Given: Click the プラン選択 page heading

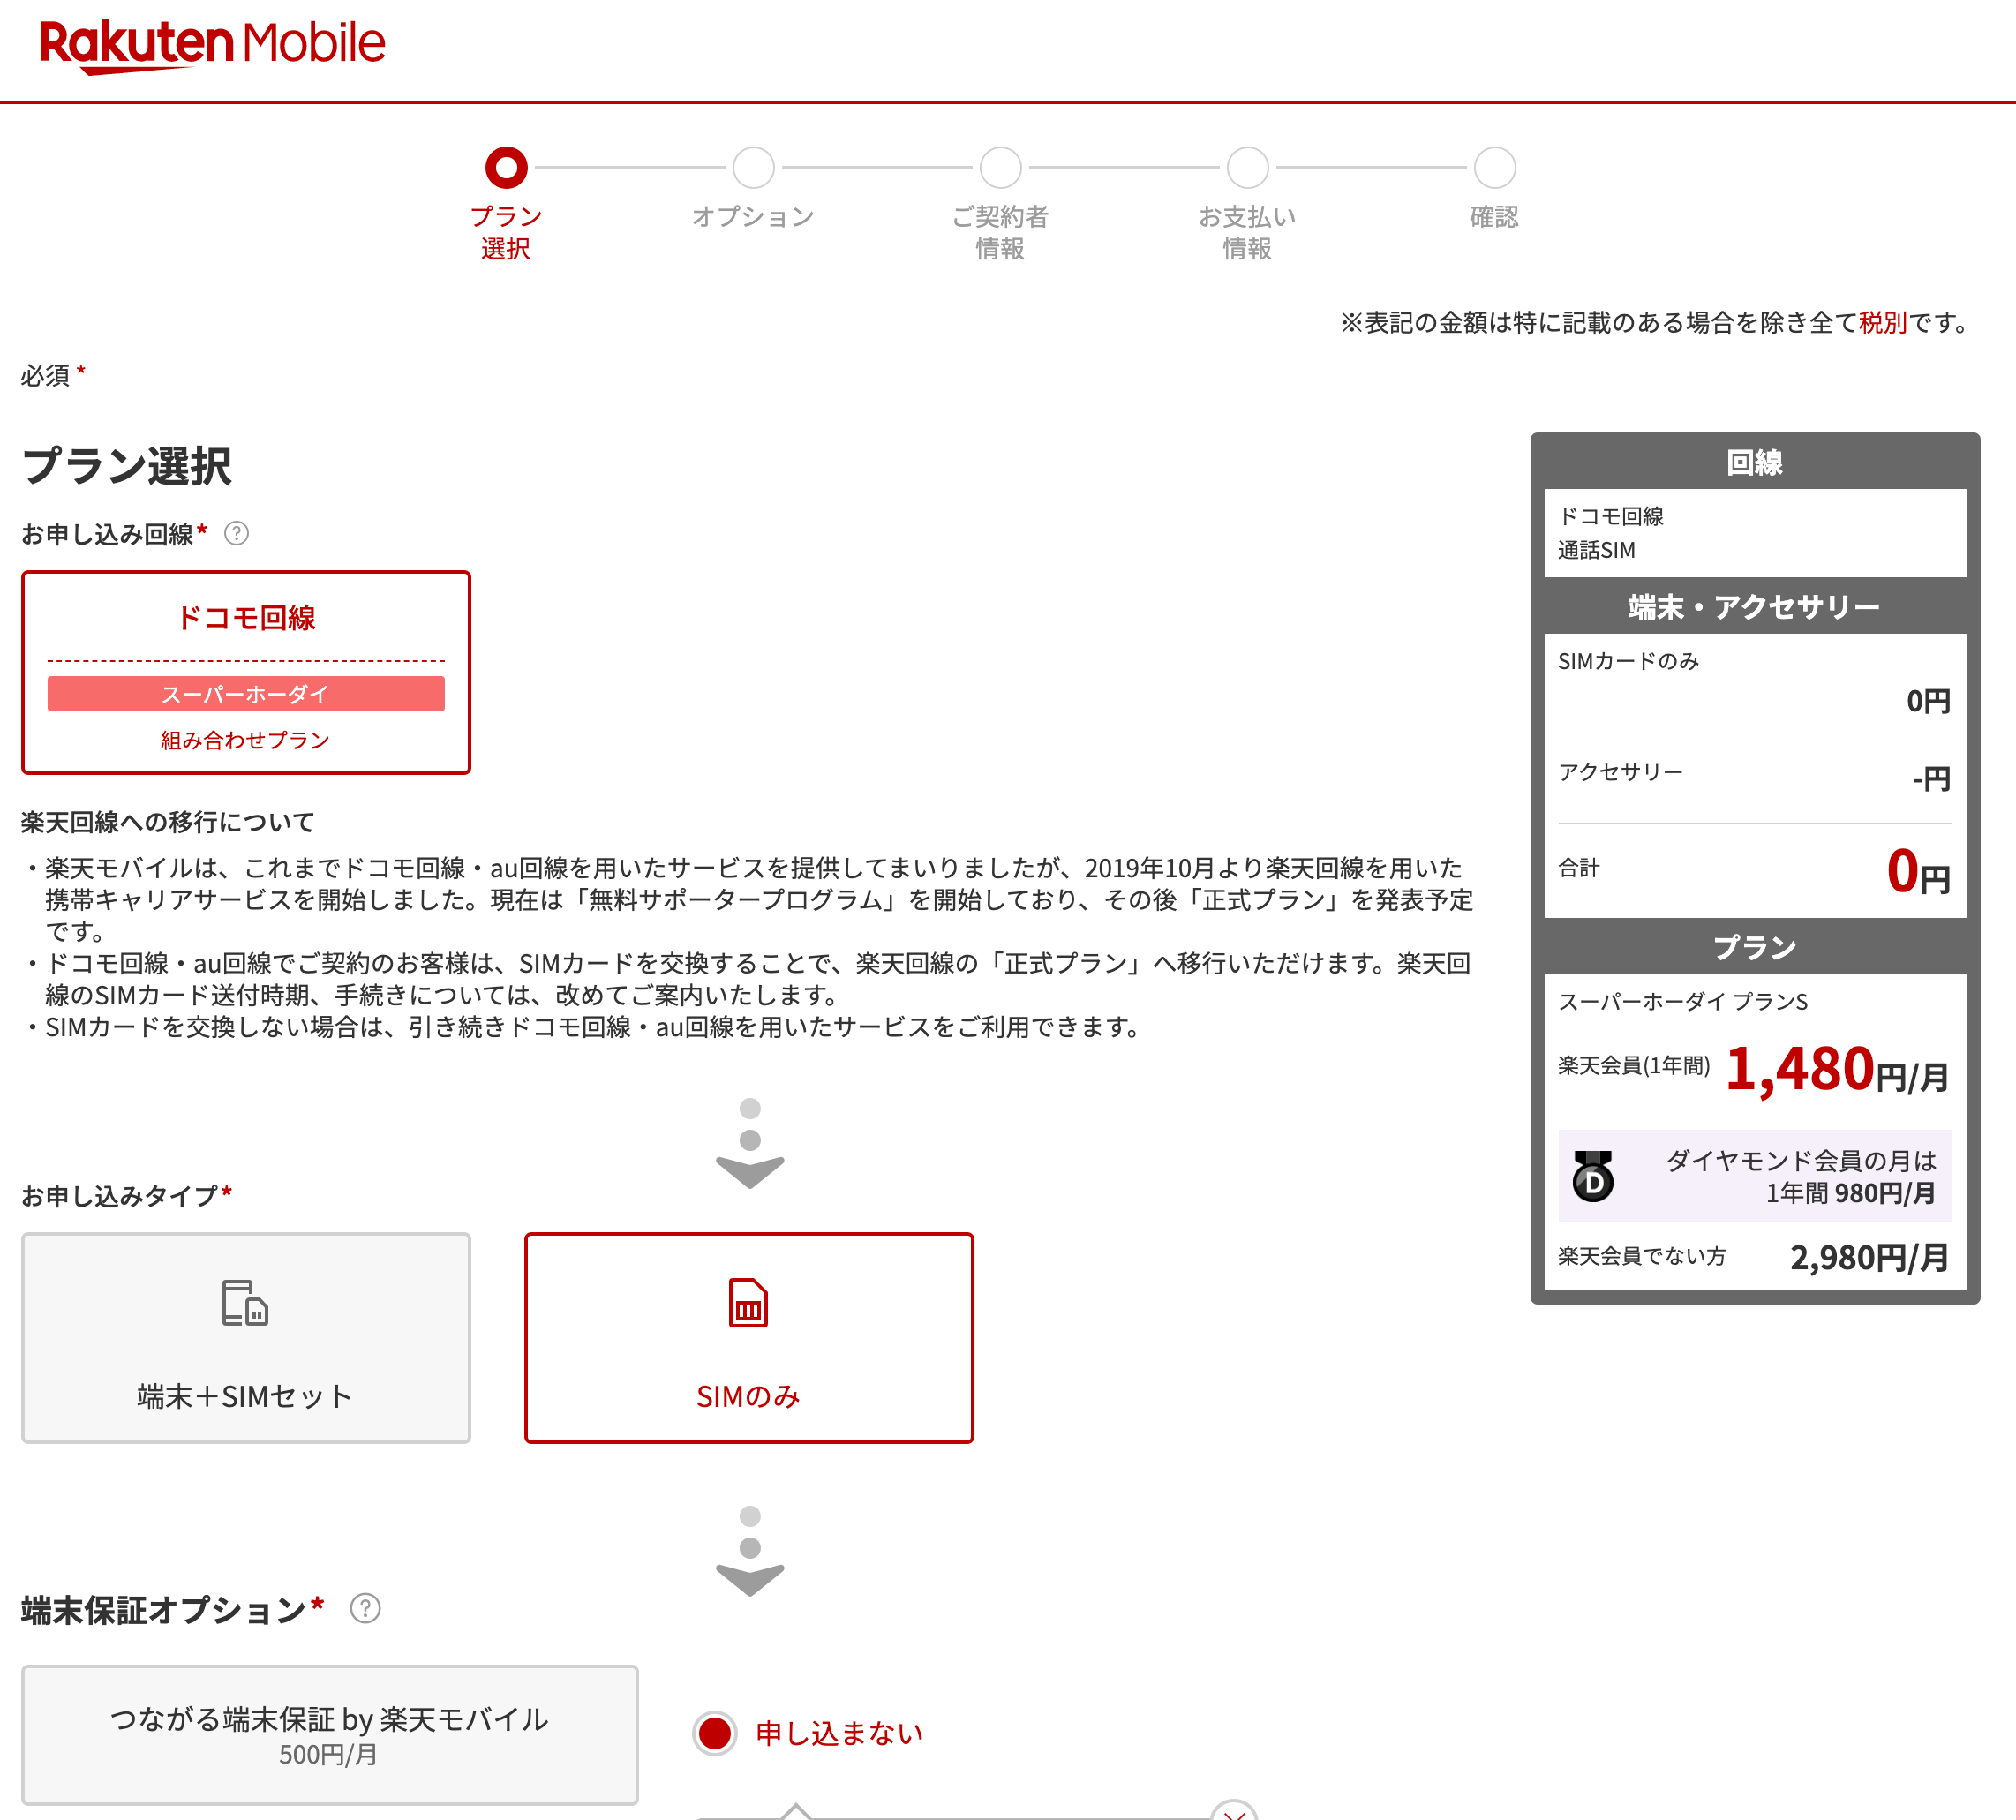Looking at the screenshot, I should pos(127,466).
